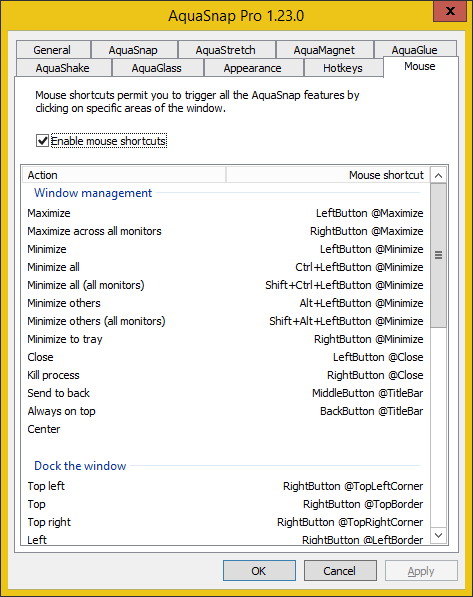Click the MiddleButton @TitleBar shortcut
The height and width of the screenshot is (597, 473).
368,393
